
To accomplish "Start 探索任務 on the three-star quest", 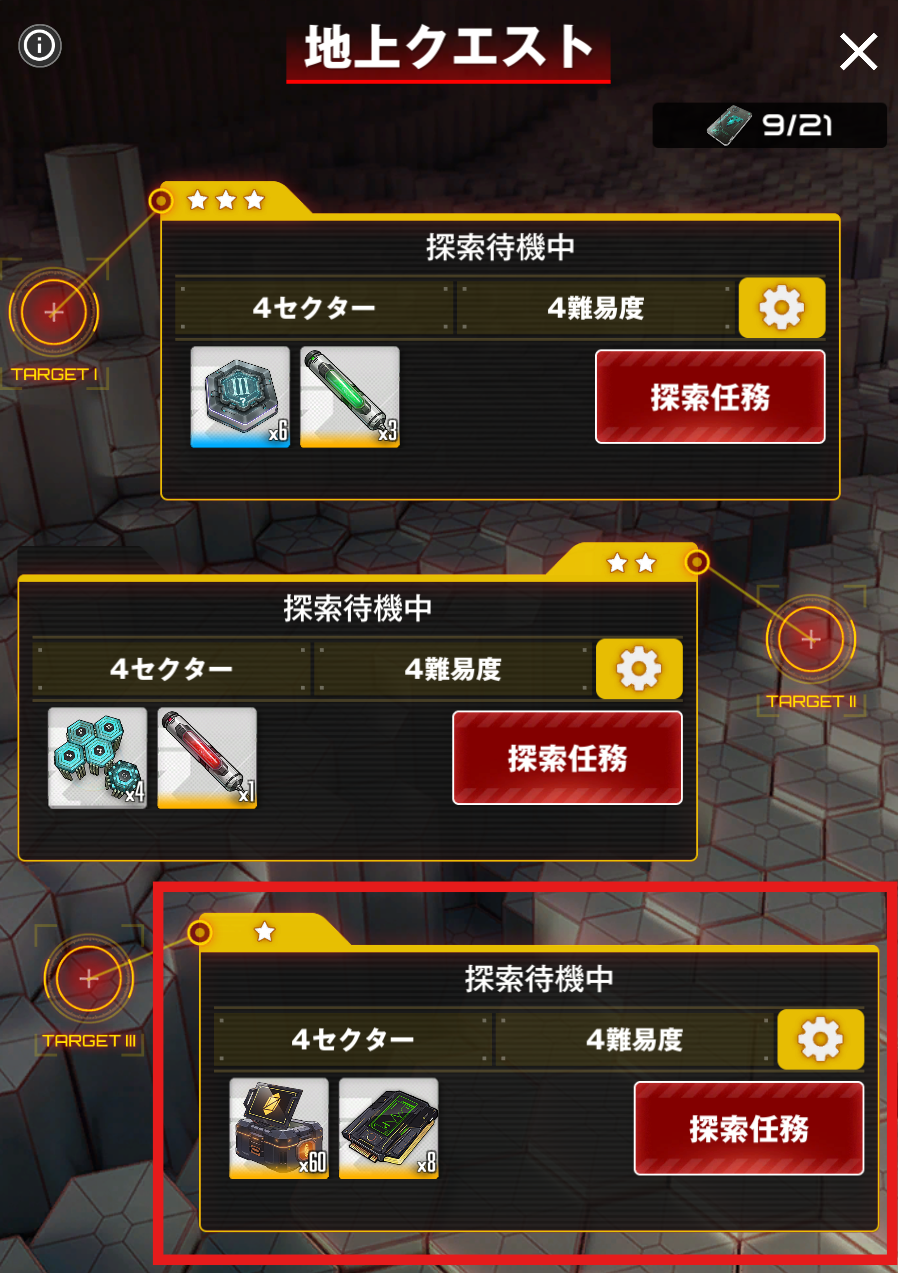I will click(710, 397).
